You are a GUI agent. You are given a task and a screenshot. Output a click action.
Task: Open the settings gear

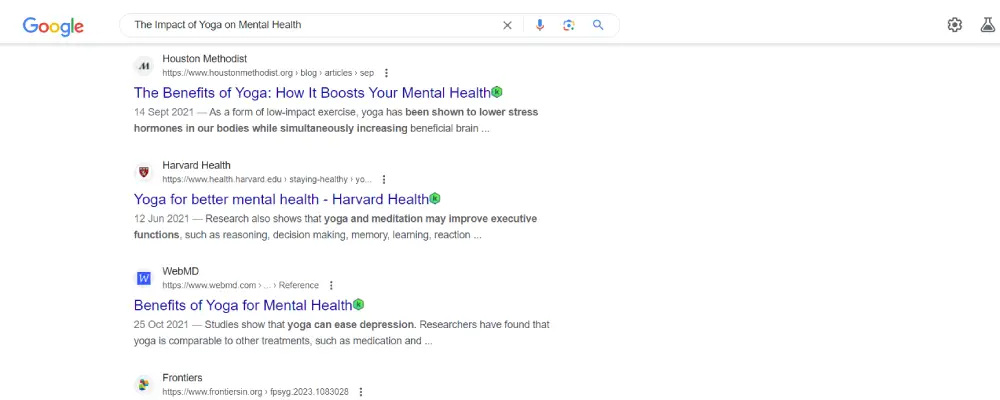955,26
